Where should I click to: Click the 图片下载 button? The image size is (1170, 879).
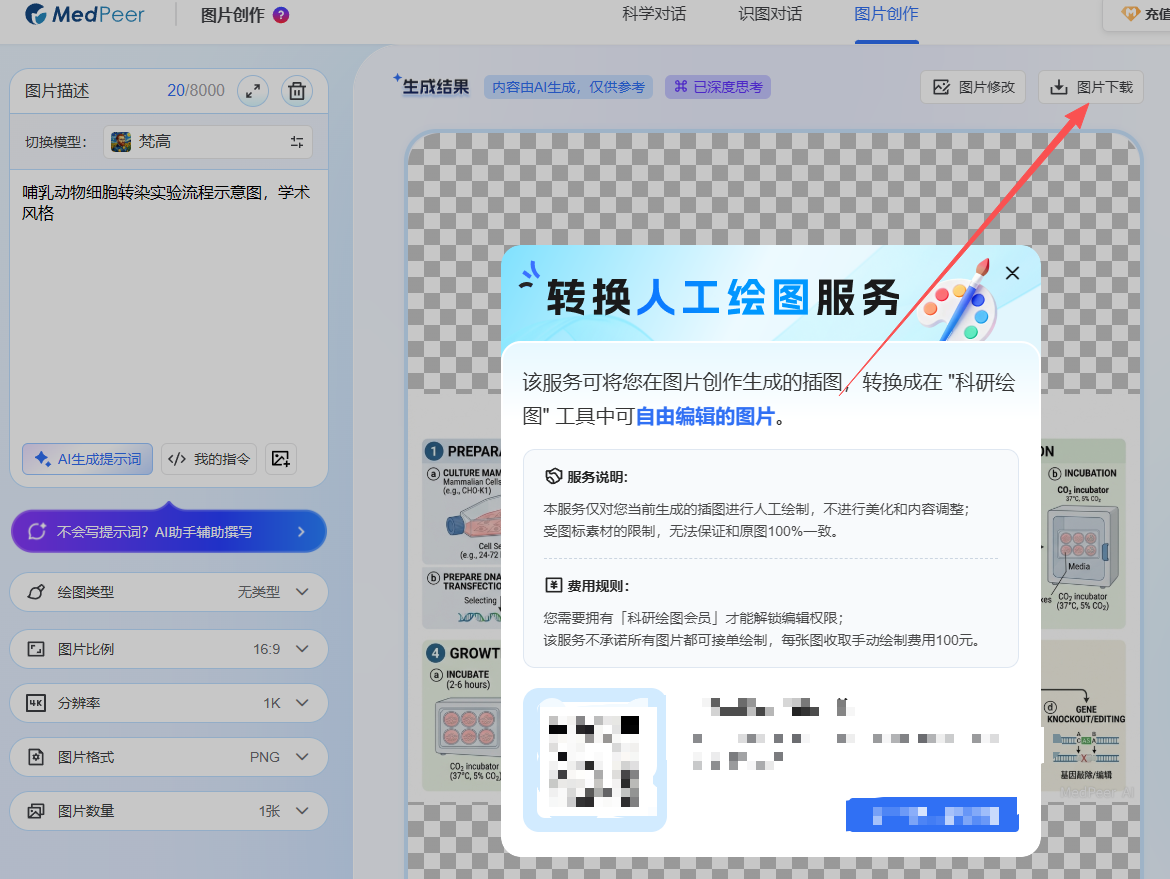pos(1091,87)
